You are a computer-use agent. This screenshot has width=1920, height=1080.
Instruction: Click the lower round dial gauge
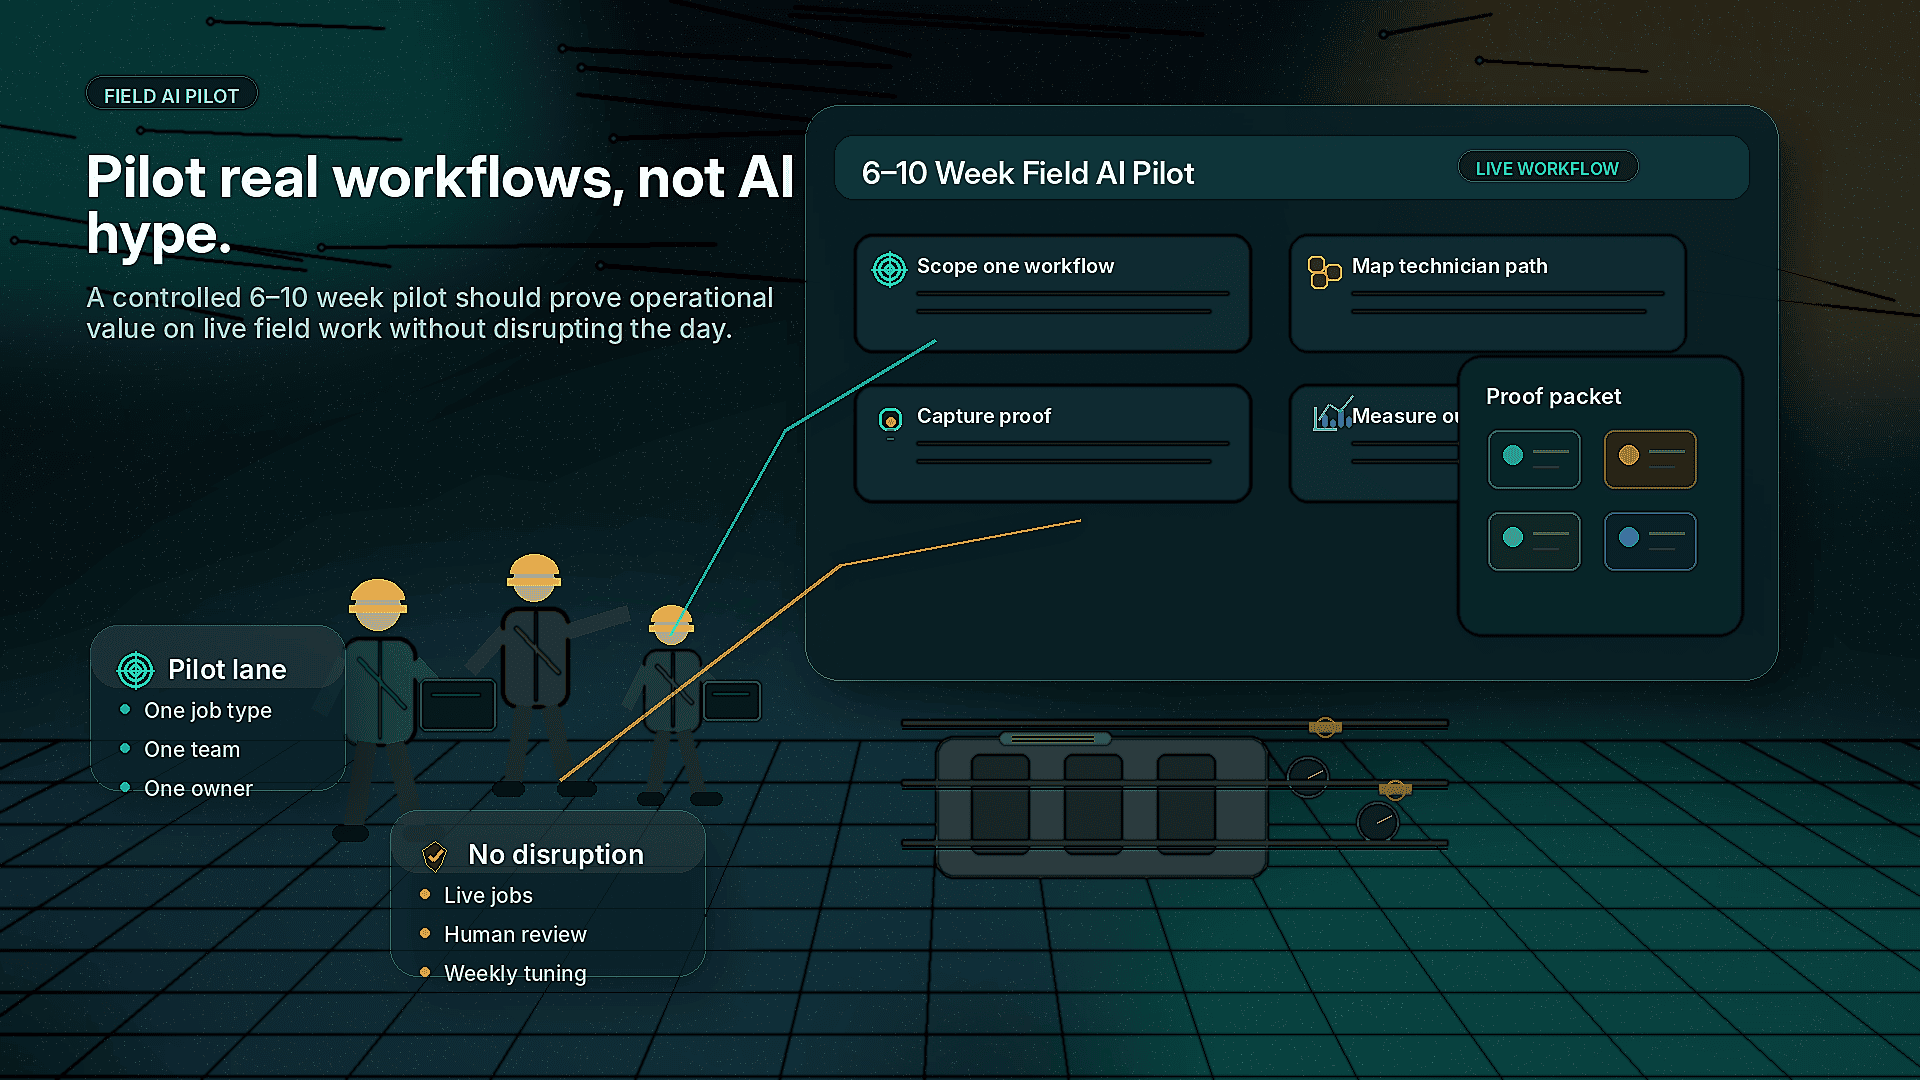[1378, 822]
